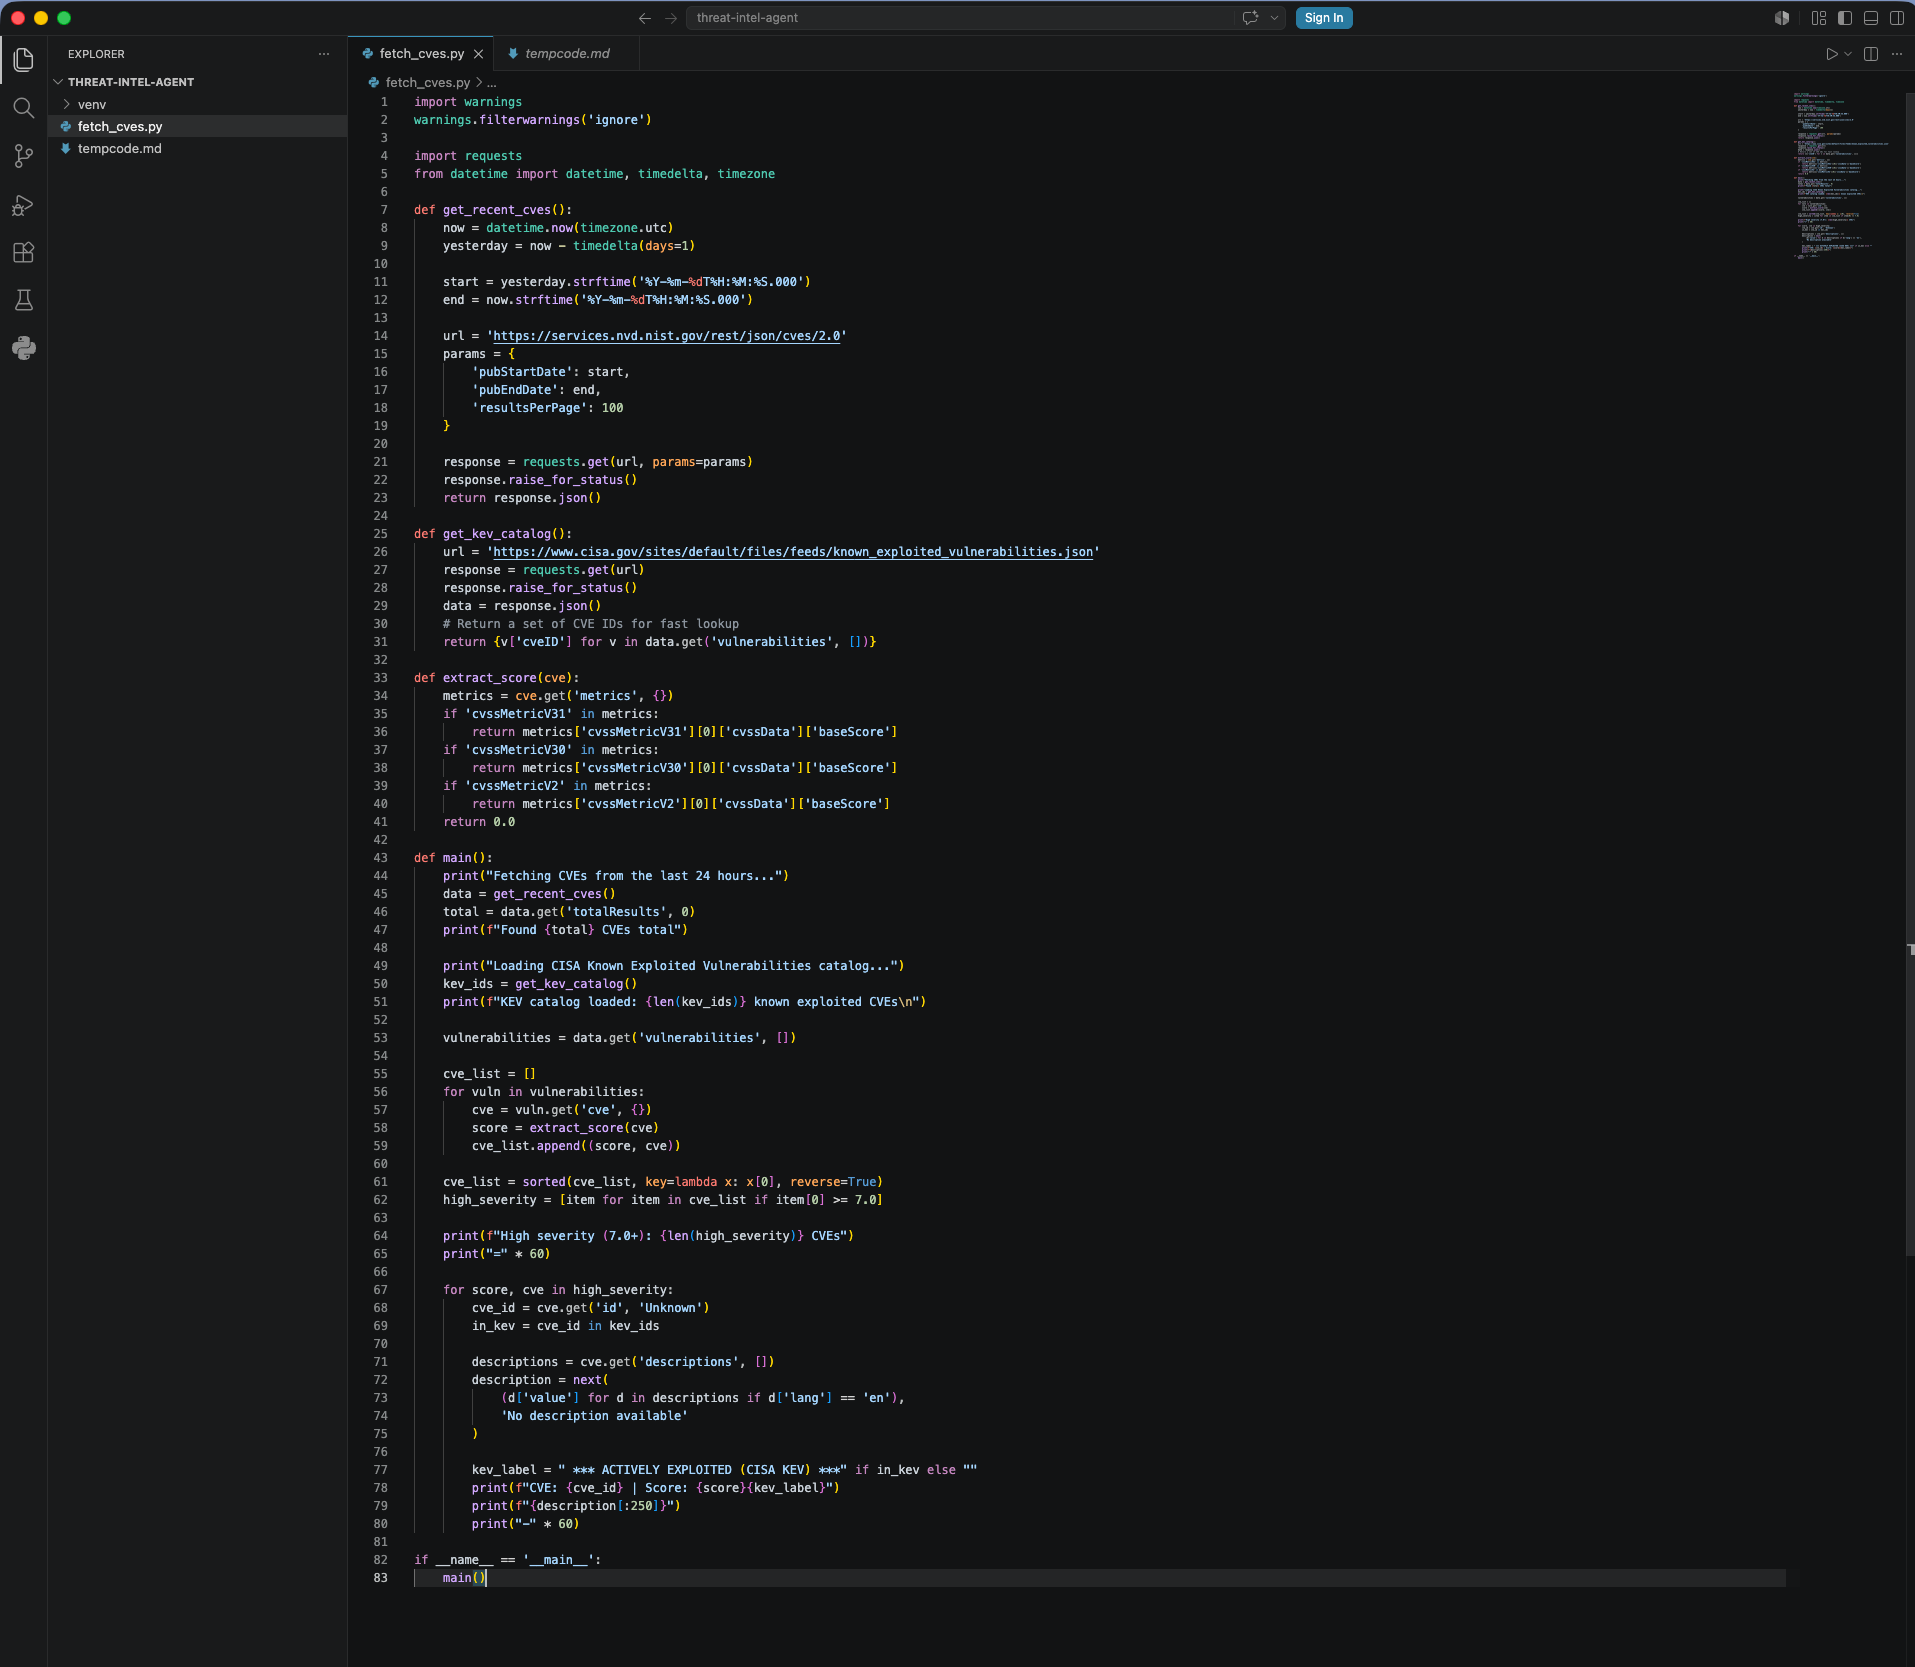Viewport: 1915px width, 1667px height.
Task: Toggle the bottom panel visibility
Action: point(1871,18)
